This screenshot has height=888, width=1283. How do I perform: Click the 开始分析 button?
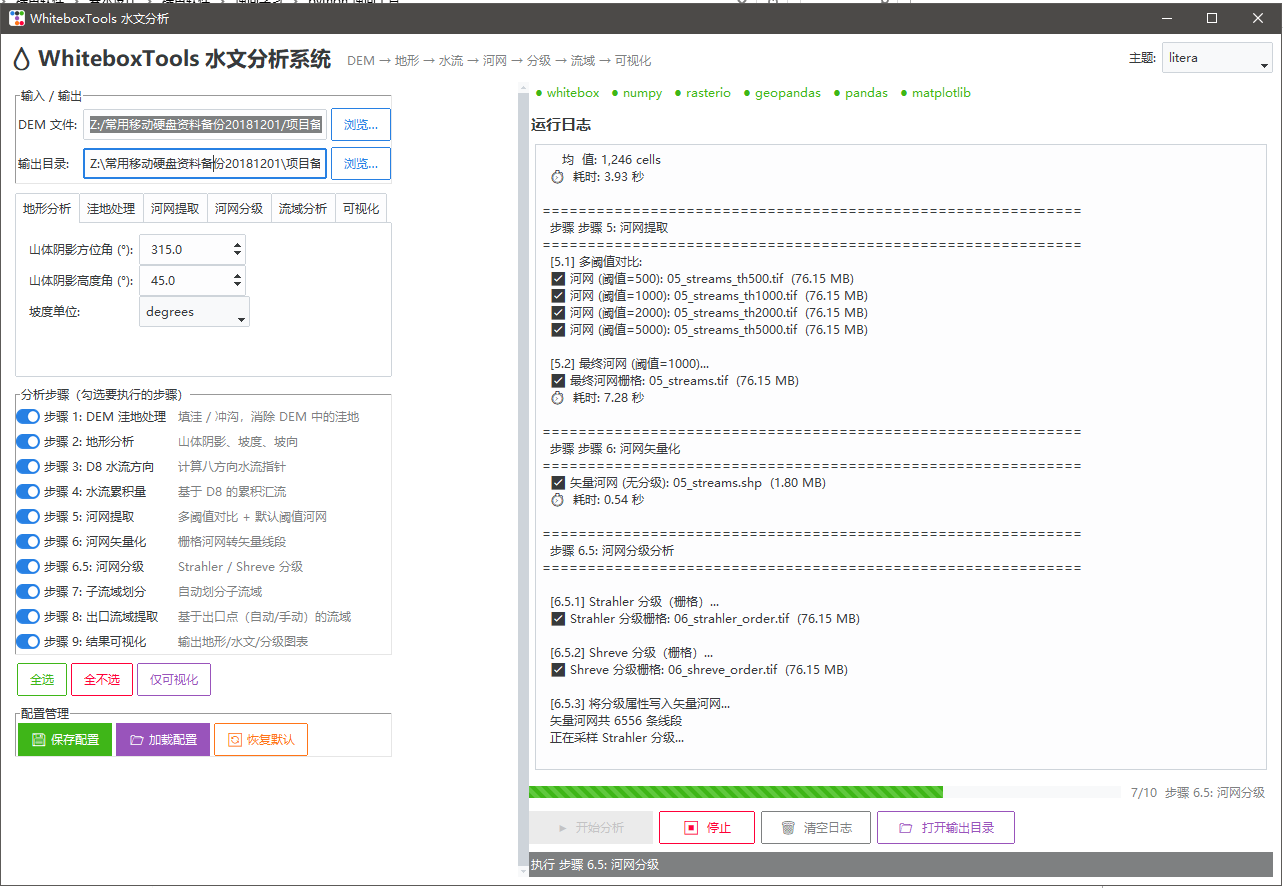tap(591, 828)
